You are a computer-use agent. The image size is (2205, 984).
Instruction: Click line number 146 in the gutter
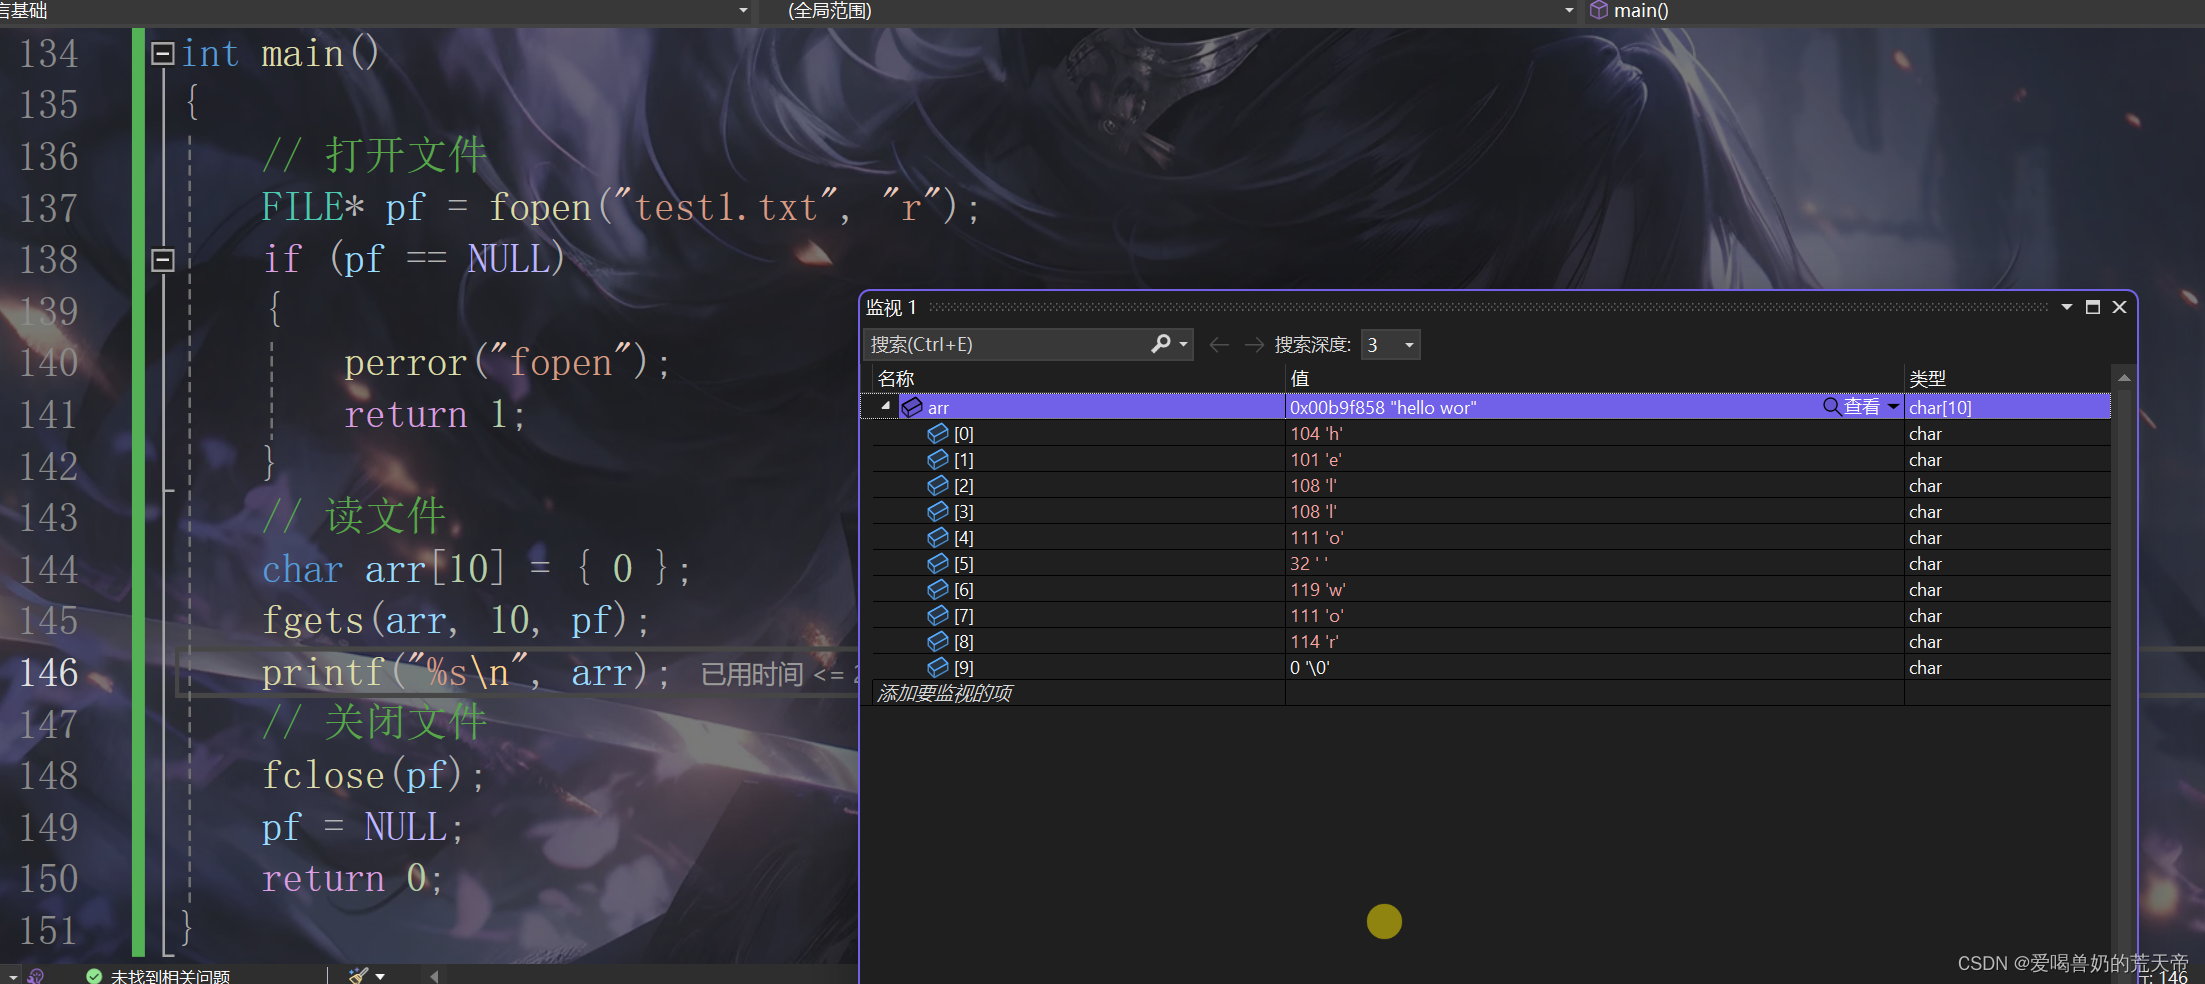49,673
